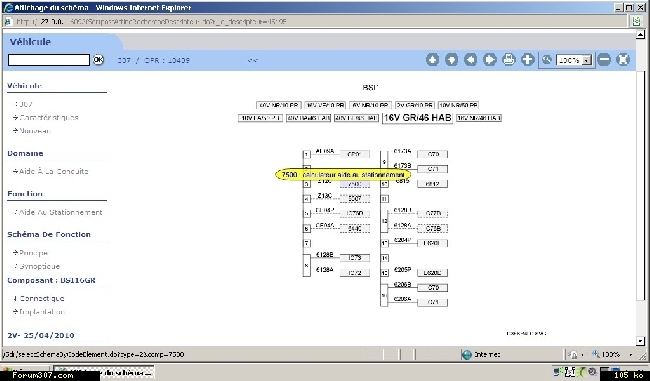Screen dimensions: 650x381
Task: Pan the schema up with the up-arrow icon
Action: coord(432,60)
